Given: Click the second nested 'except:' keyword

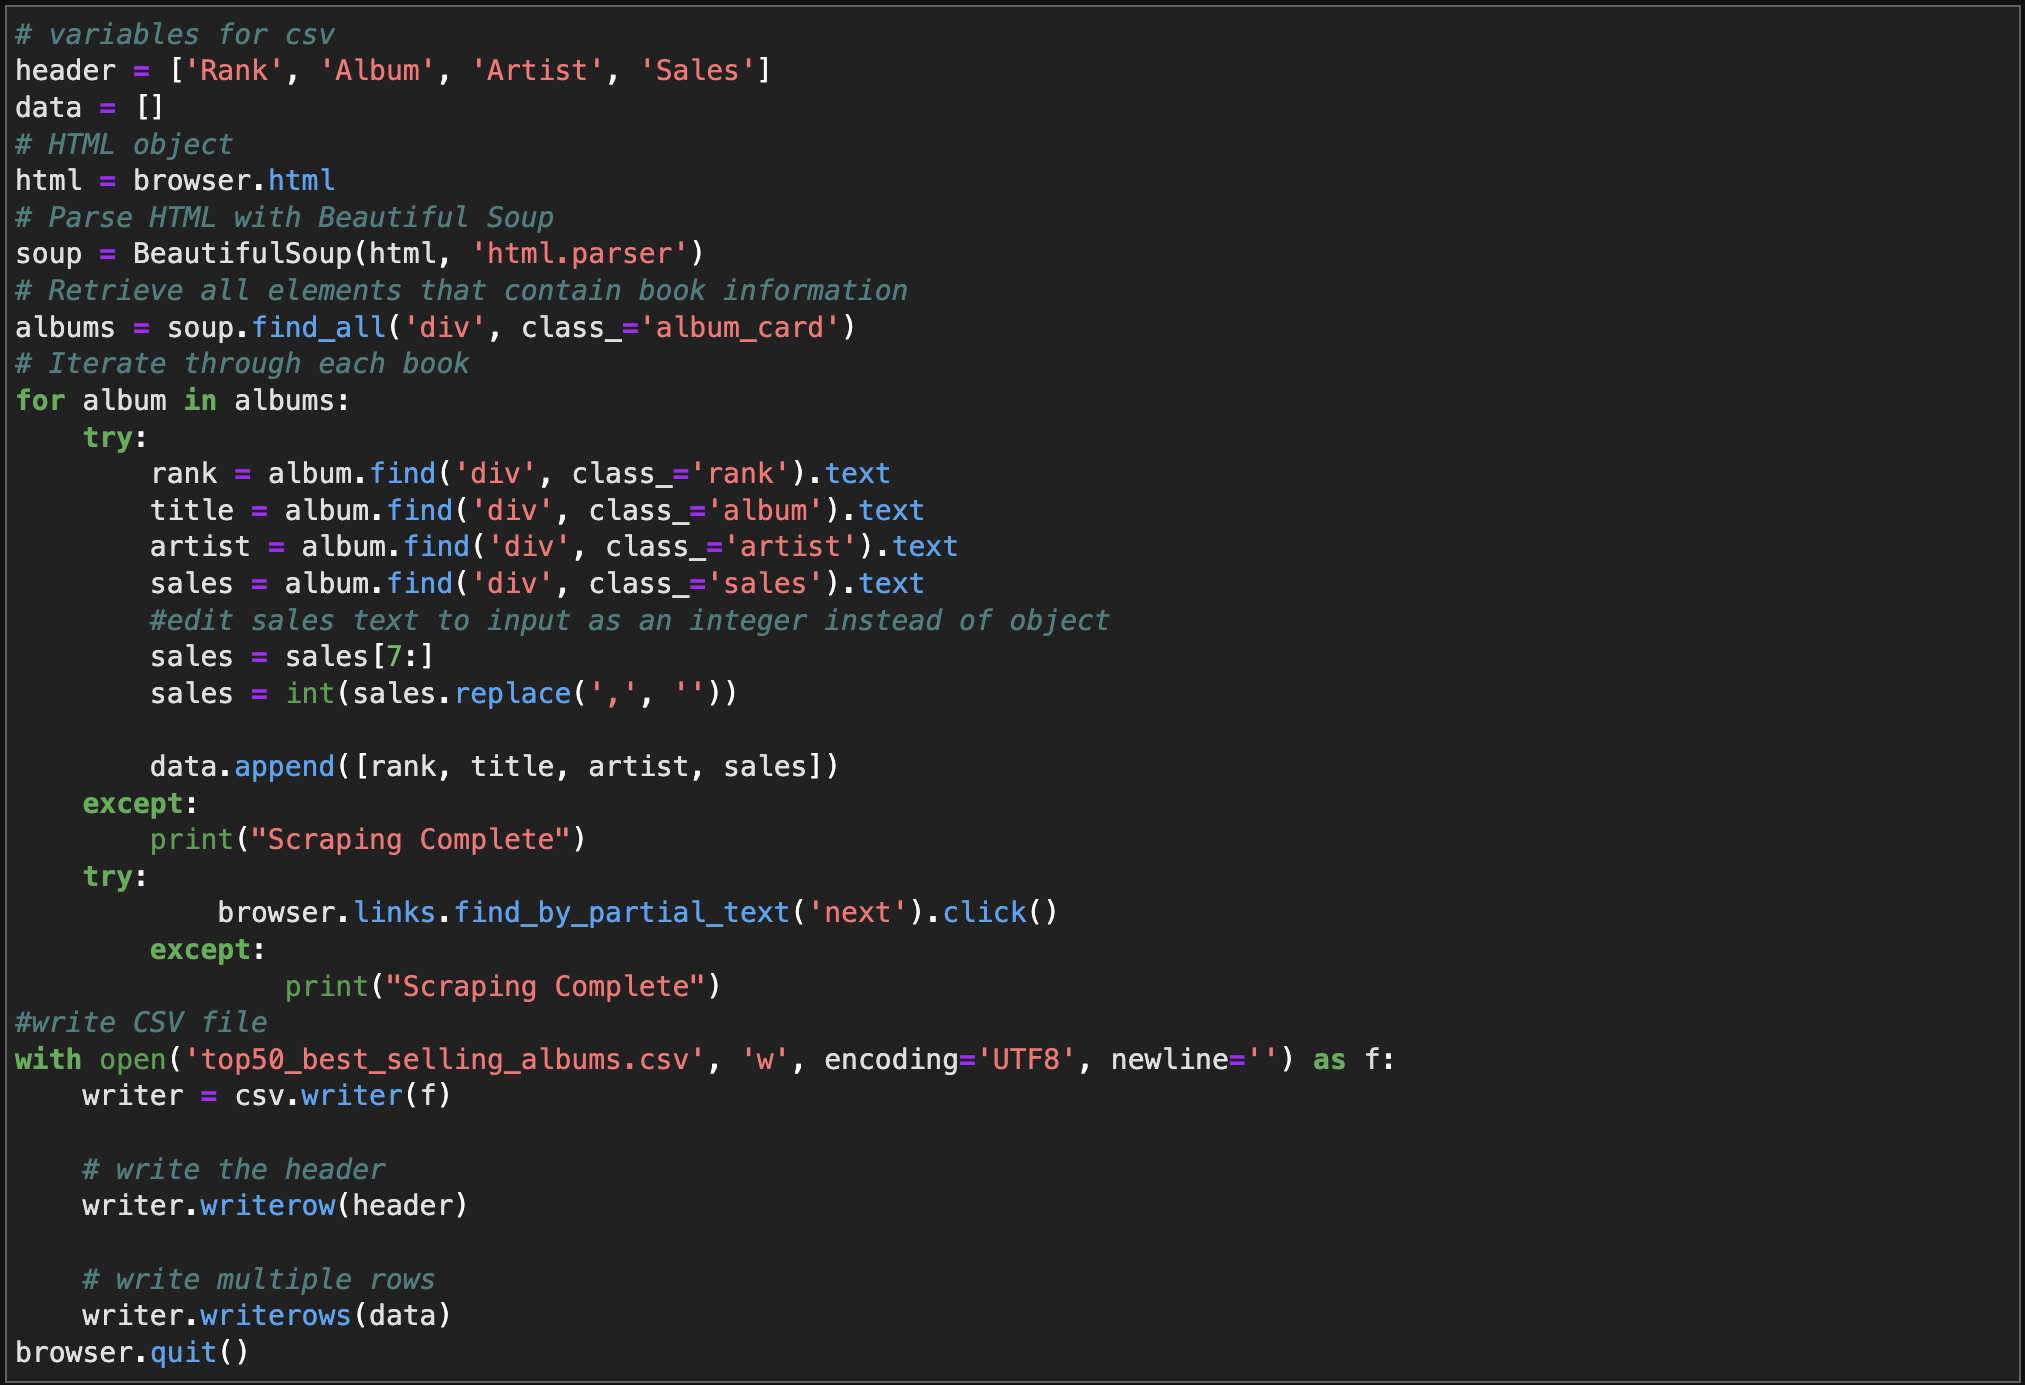Looking at the screenshot, I should tap(208, 950).
